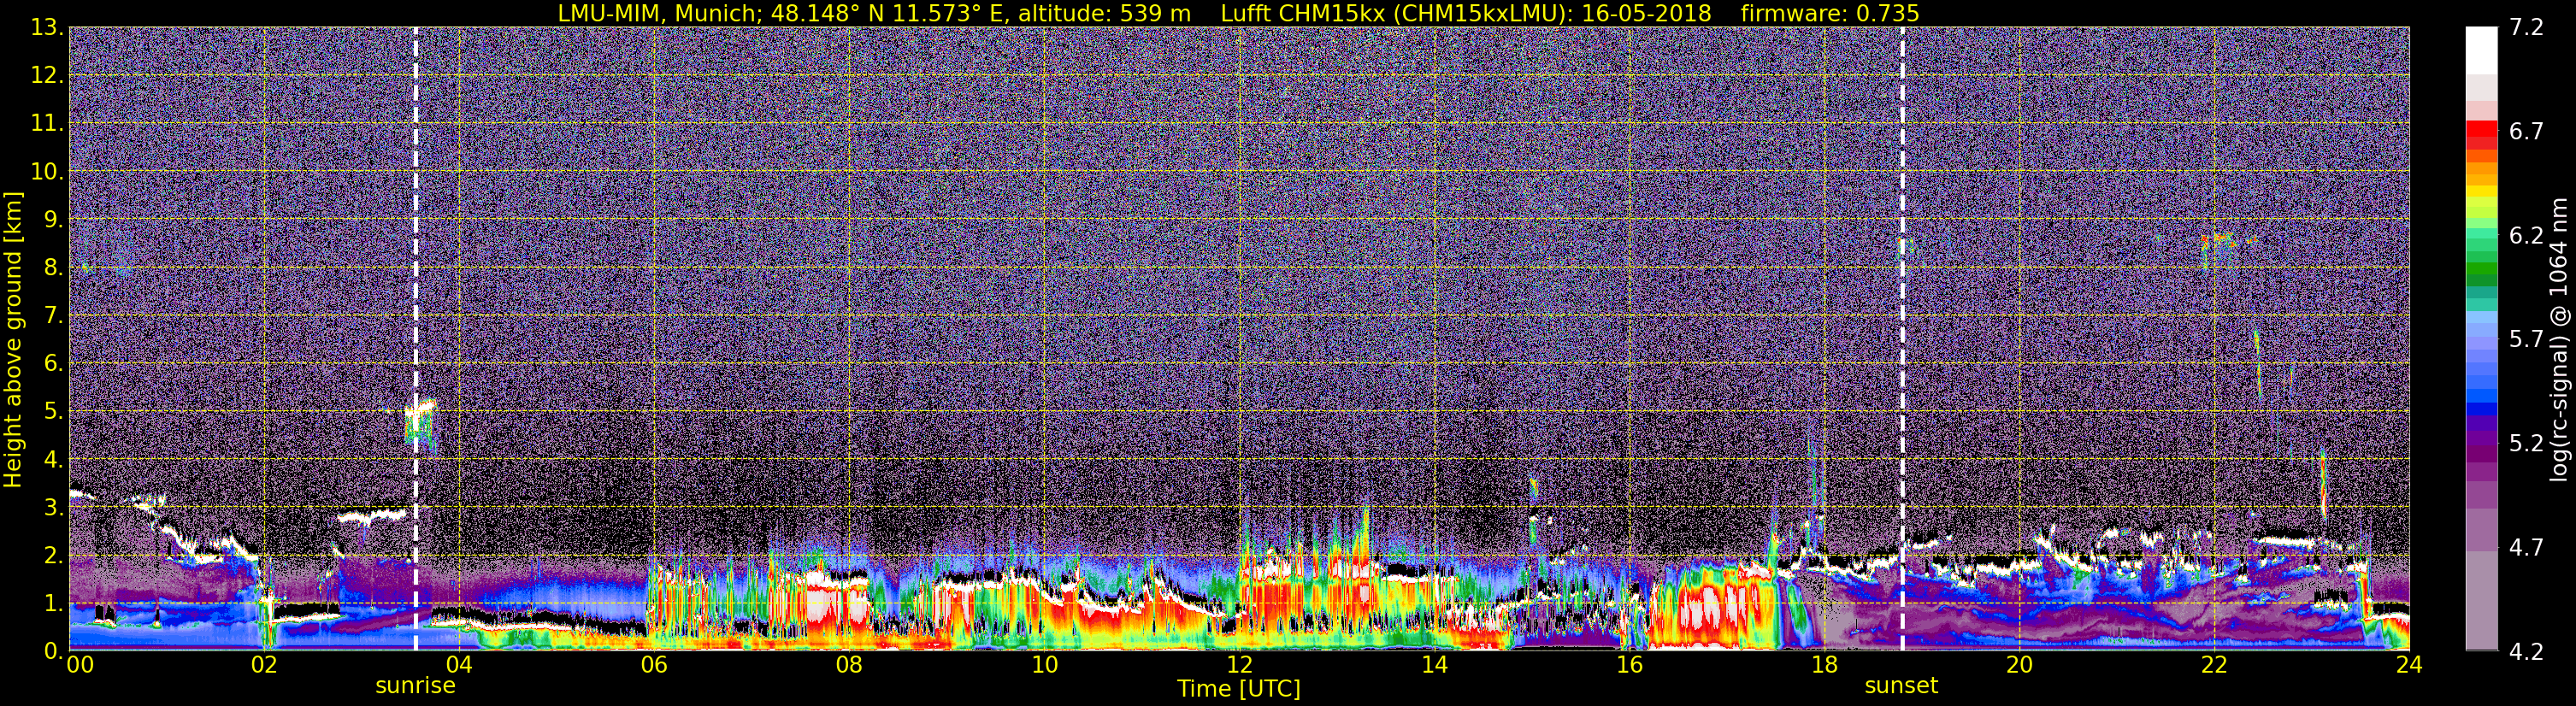Click the '10' time axis tick label
The width and height of the screenshot is (2576, 706).
pos(1044,665)
